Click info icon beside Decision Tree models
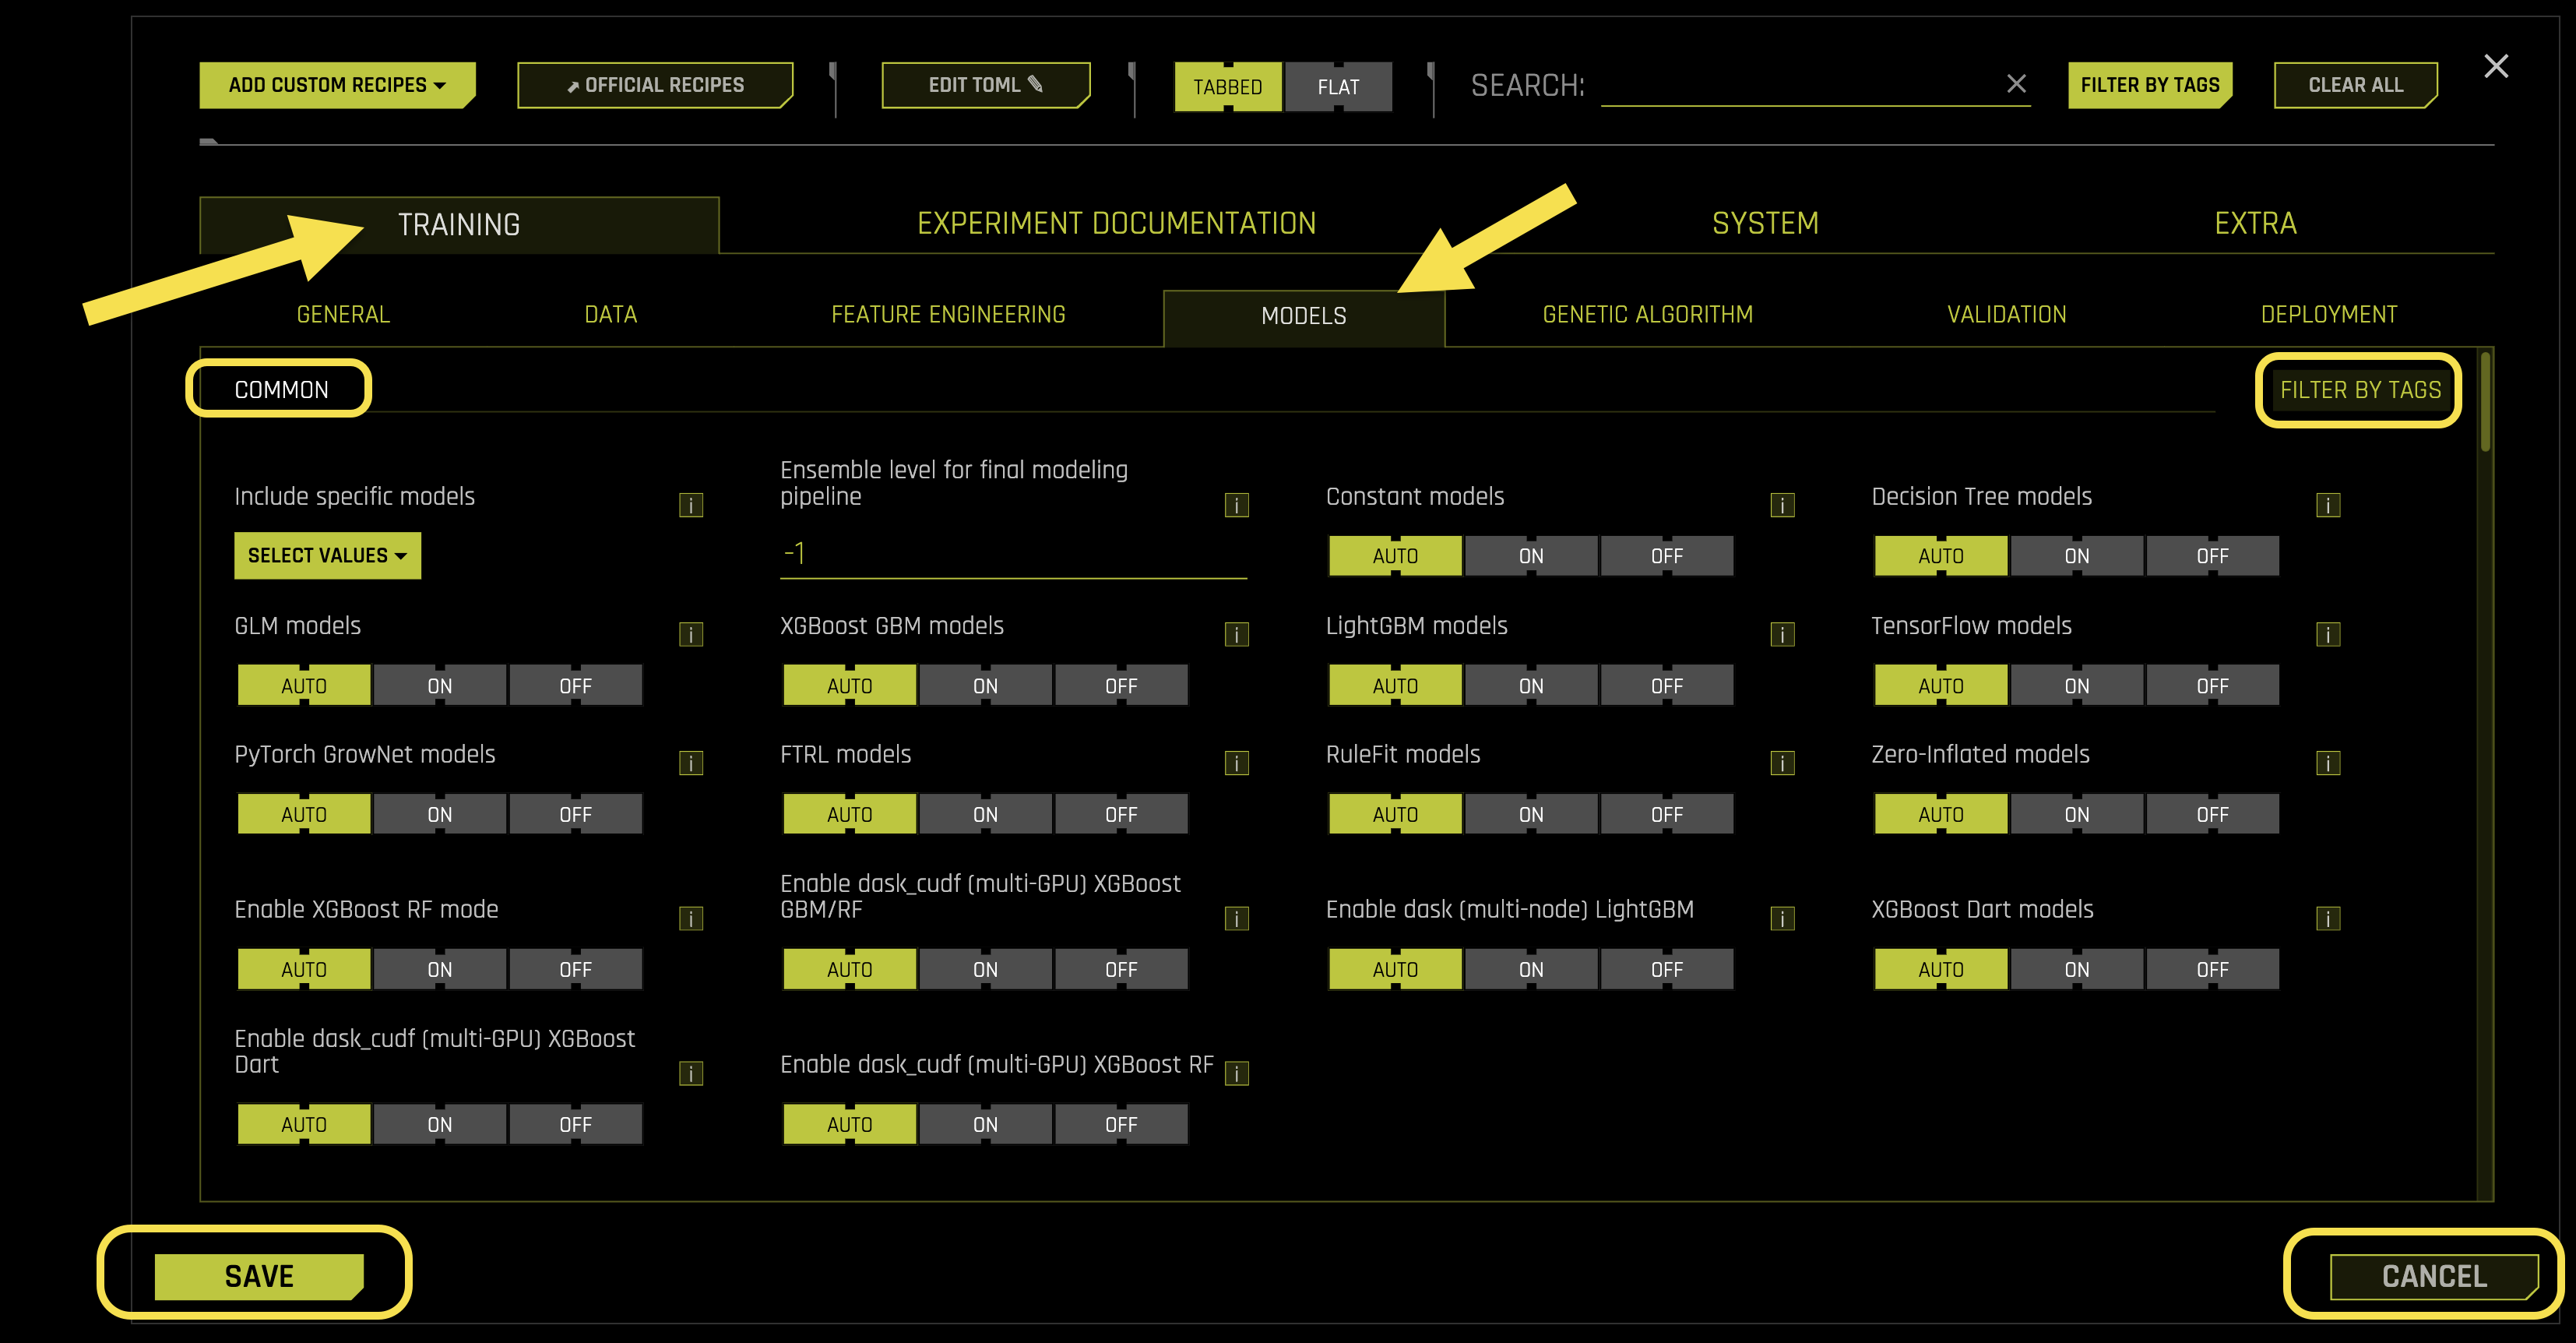Screen dimensions: 2576x1343 pyautogui.click(x=2327, y=505)
